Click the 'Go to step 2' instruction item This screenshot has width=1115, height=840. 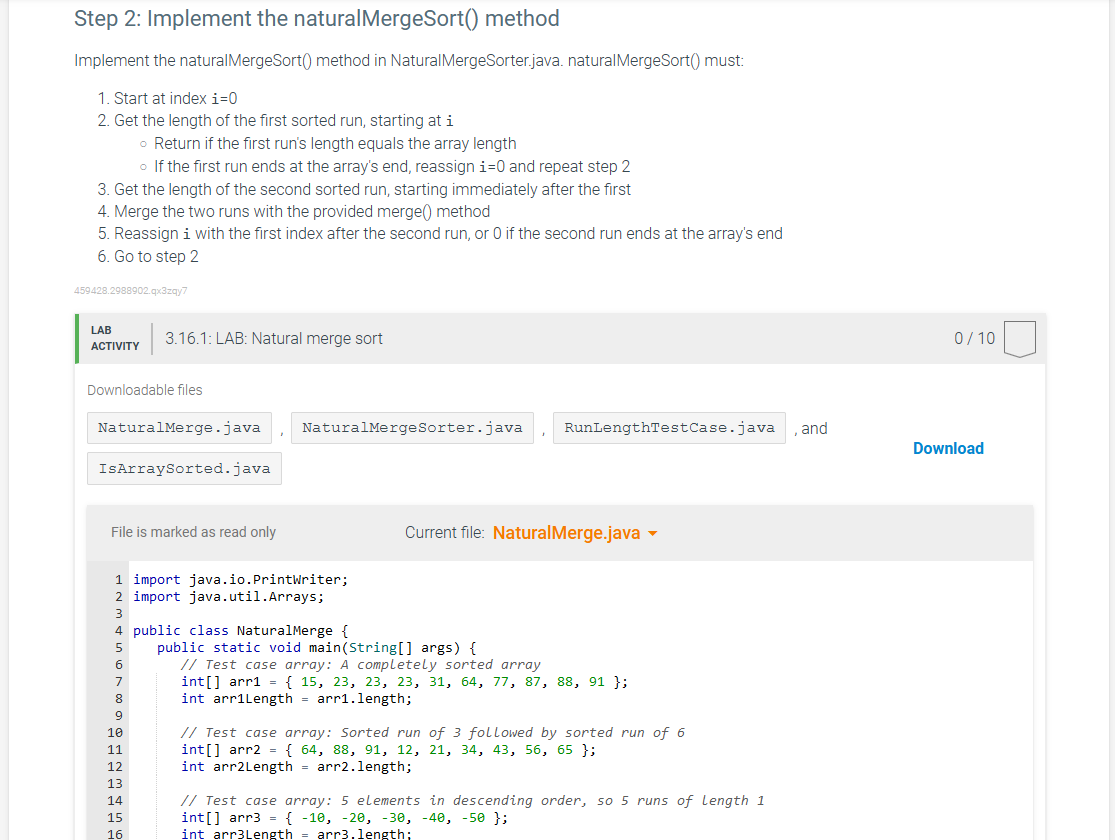152,256
